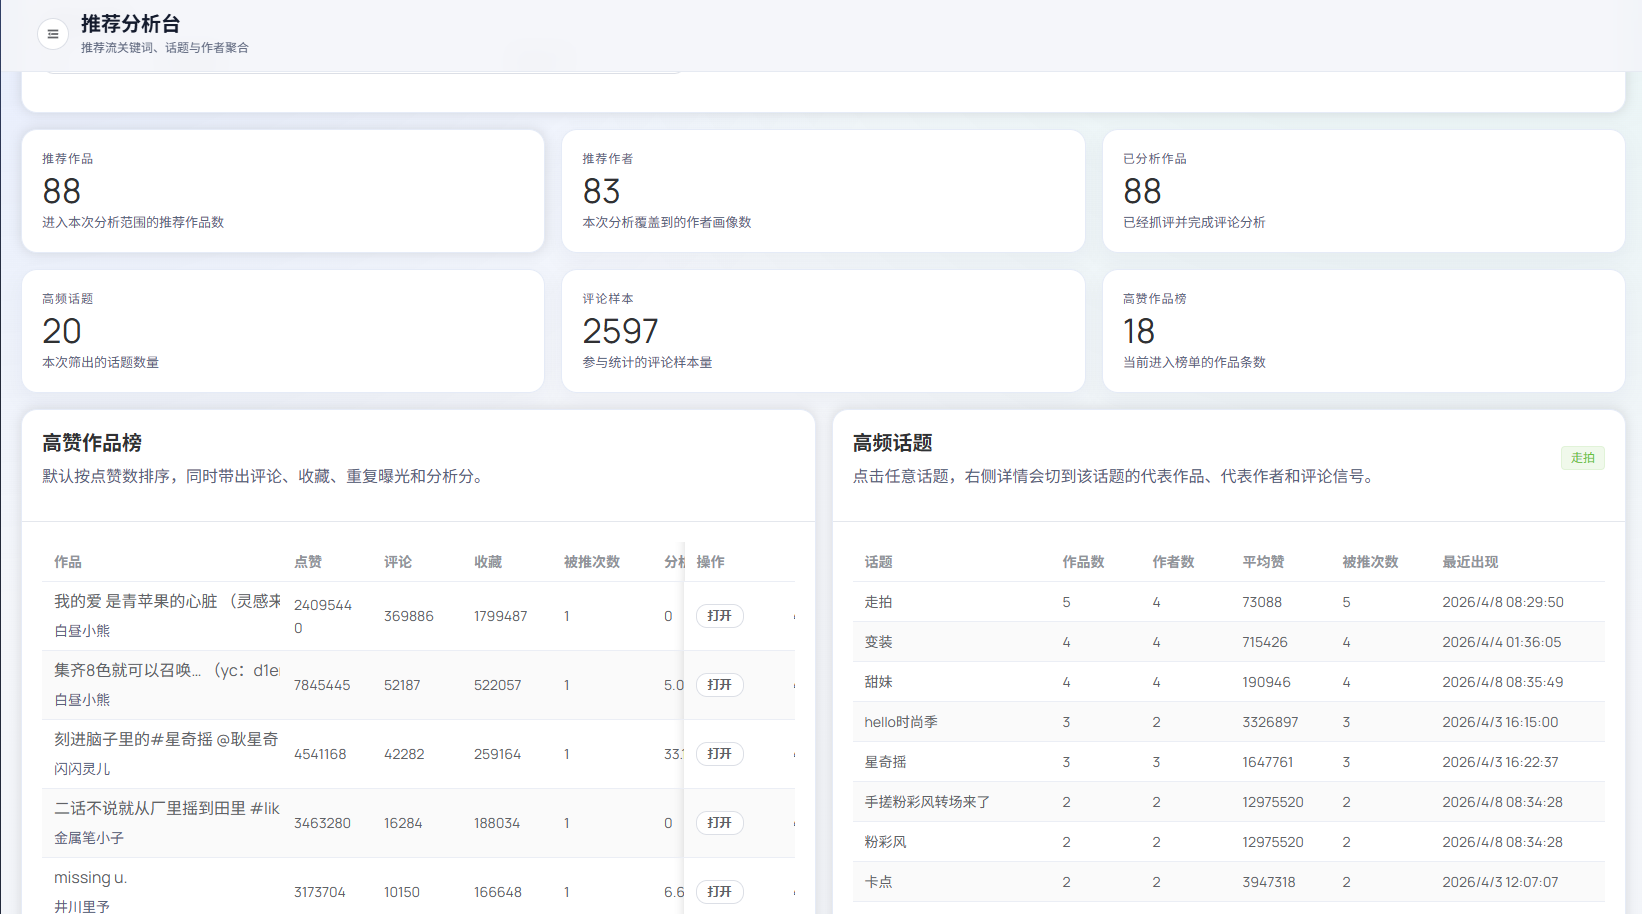This screenshot has width=1642, height=914.
Task: Click the 高赞作品榜 18 stat card
Action: pyautogui.click(x=1364, y=331)
